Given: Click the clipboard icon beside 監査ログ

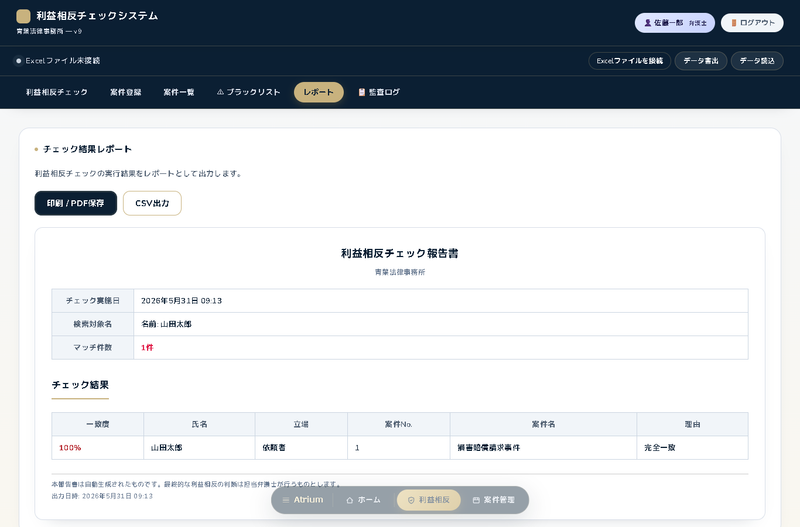Looking at the screenshot, I should click(362, 92).
